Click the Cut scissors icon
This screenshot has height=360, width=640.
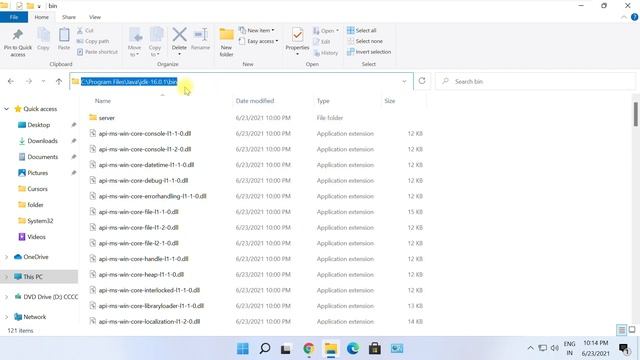pyautogui.click(x=80, y=31)
